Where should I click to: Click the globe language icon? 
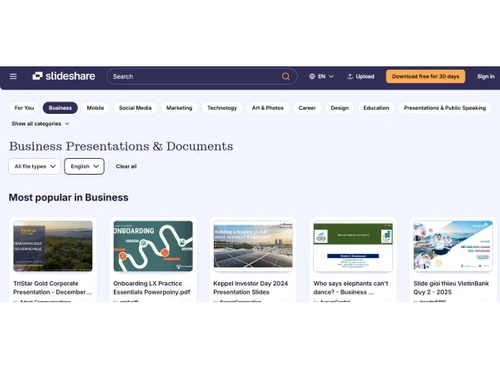coord(312,76)
